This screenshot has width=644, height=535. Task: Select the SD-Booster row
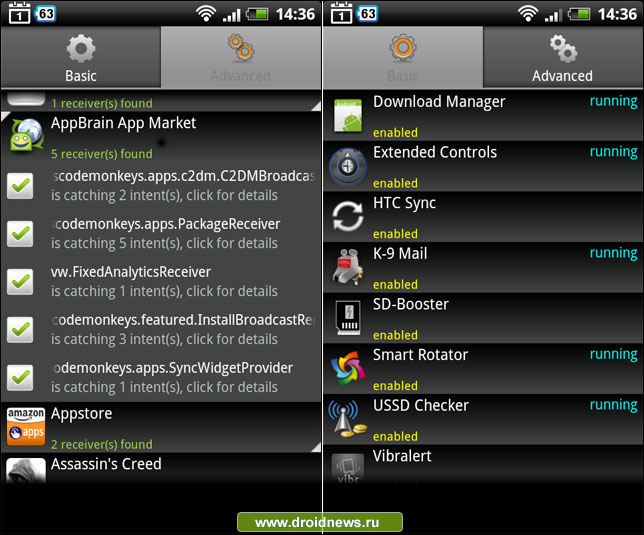tap(483, 318)
